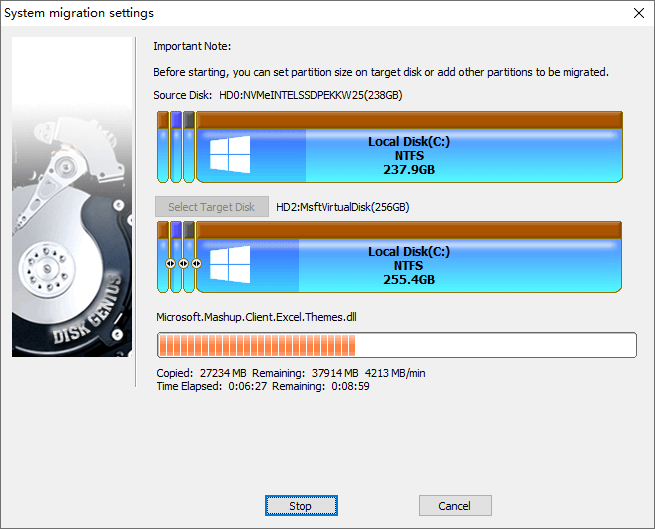This screenshot has height=529, width=655.
Task: Click the 4213 MB/min speed value
Action: (395, 373)
